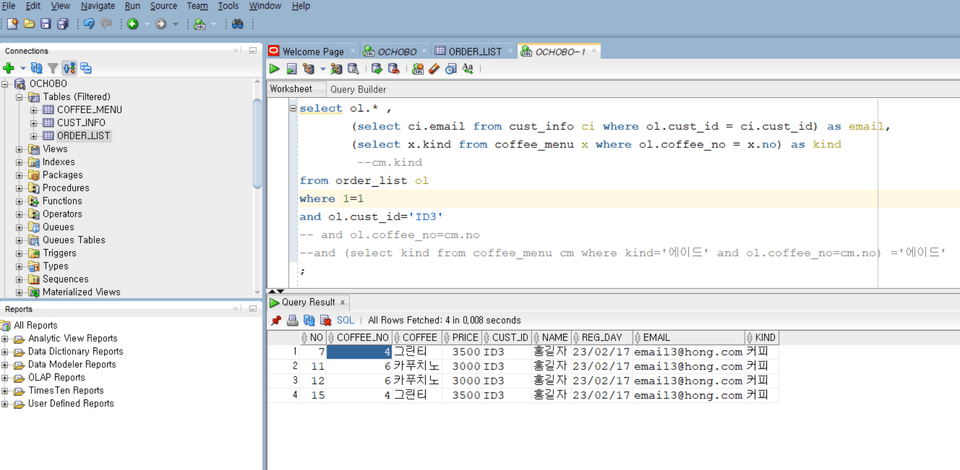960x470 pixels.
Task: Click the Run Script icon in the worksheet toolbar
Action: (291, 69)
